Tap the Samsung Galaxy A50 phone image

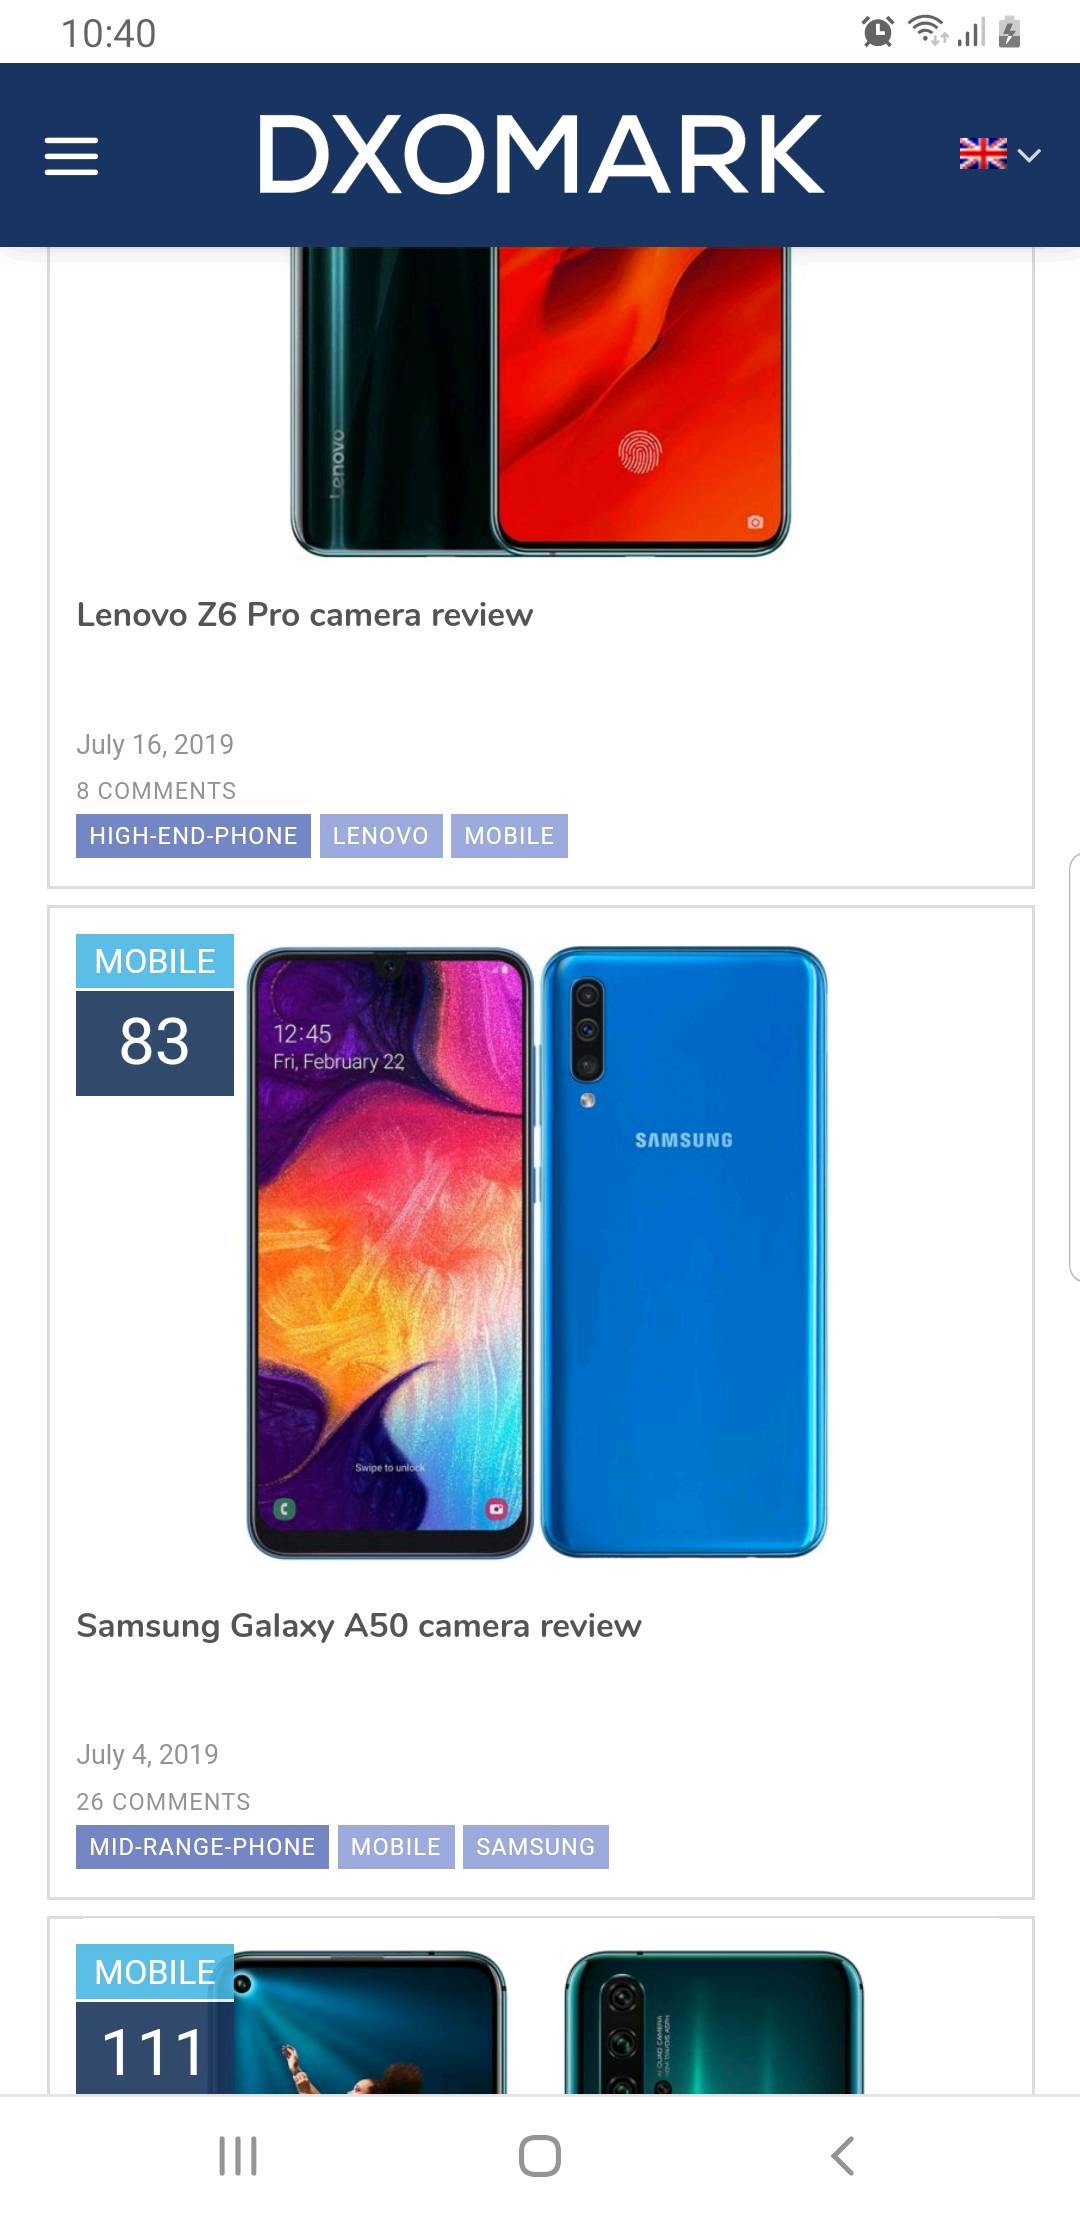tap(537, 1252)
